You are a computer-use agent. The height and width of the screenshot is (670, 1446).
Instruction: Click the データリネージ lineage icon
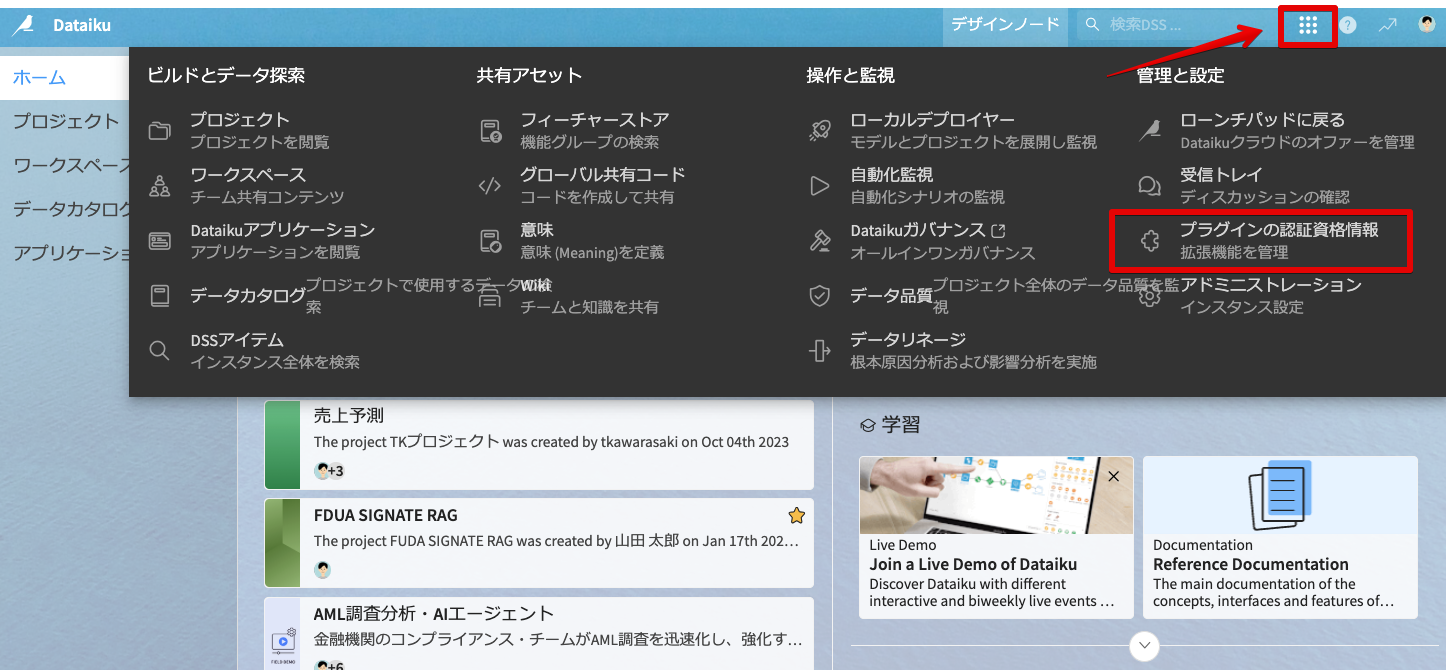819,350
